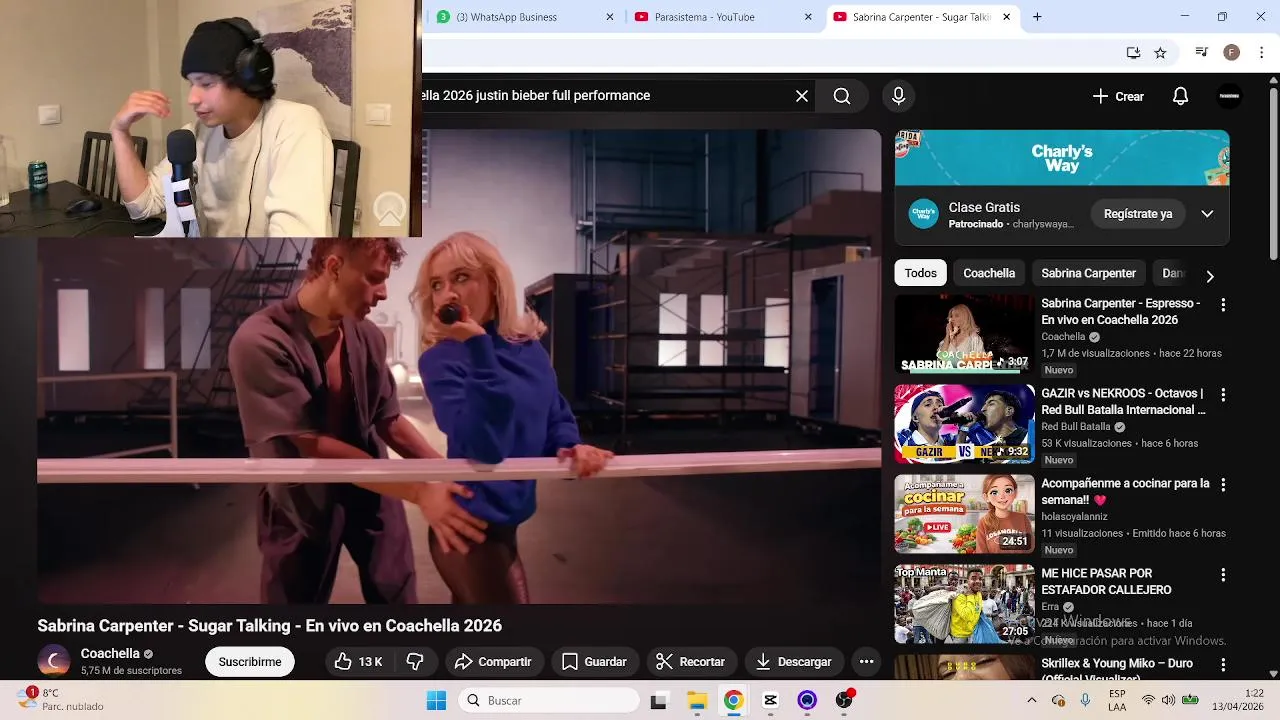Select the Todos filter chip
This screenshot has width=1280, height=720.
coord(921,273)
